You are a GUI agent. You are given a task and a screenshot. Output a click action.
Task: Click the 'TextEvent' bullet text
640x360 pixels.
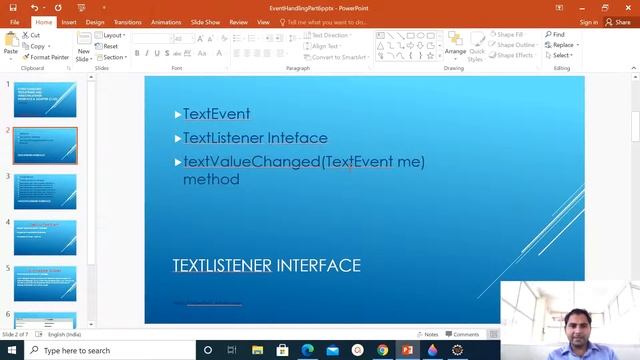point(216,114)
